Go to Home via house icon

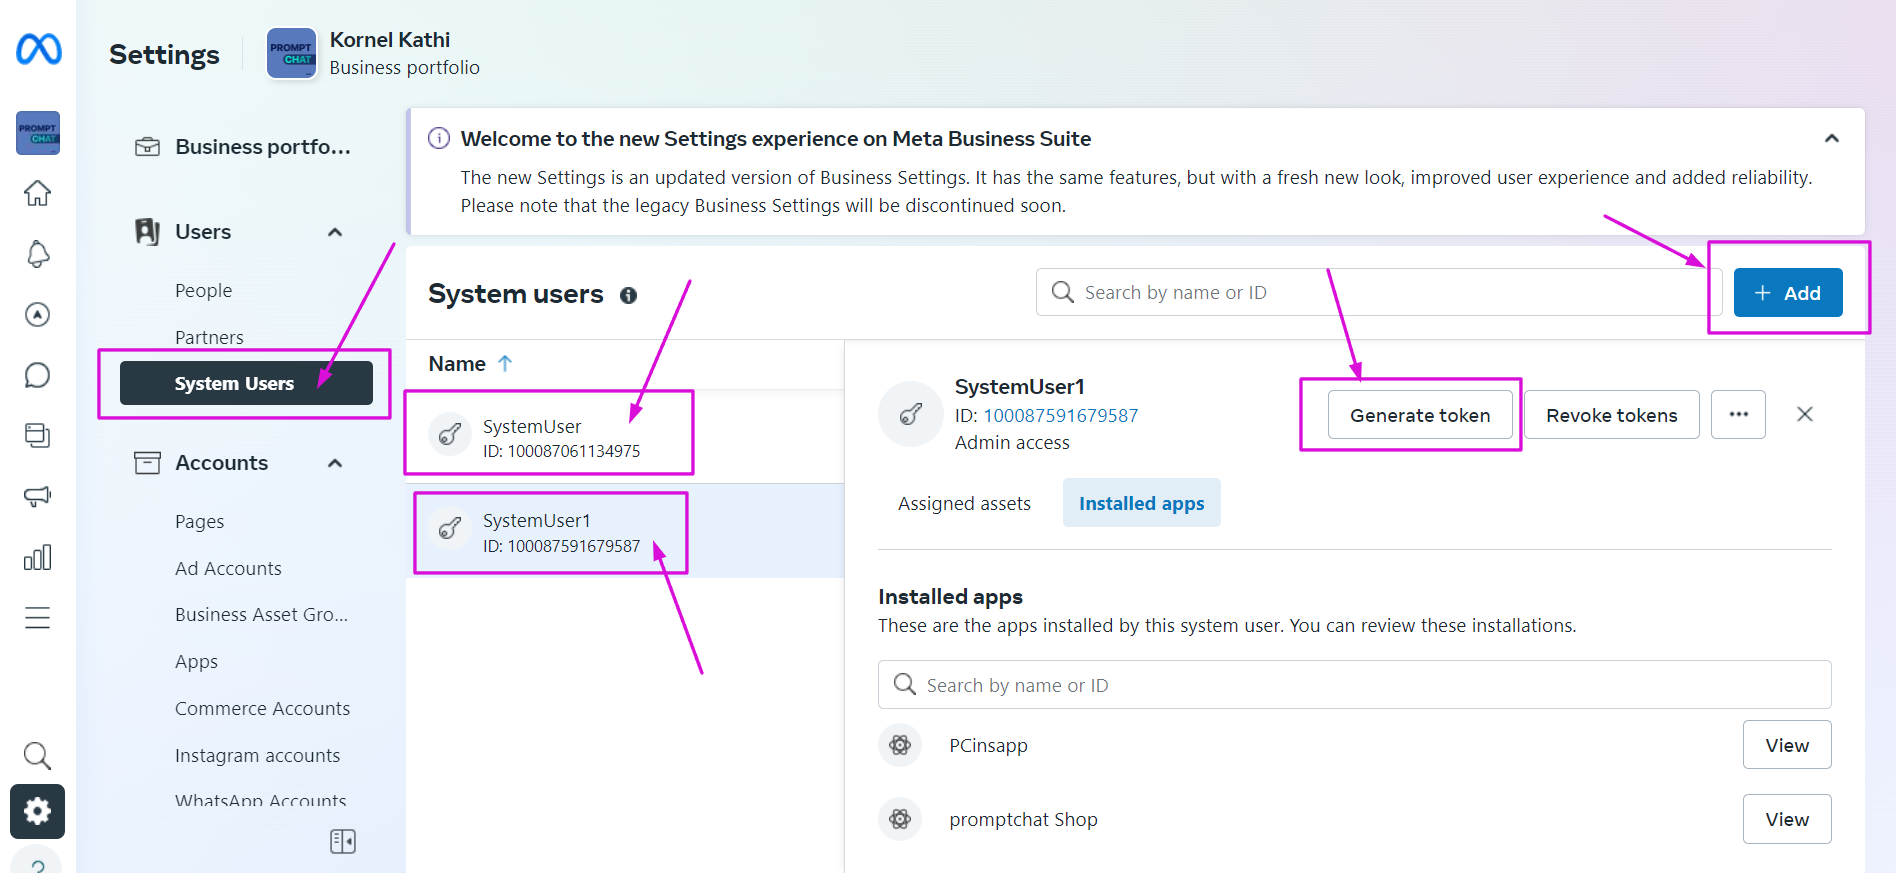pos(37,193)
